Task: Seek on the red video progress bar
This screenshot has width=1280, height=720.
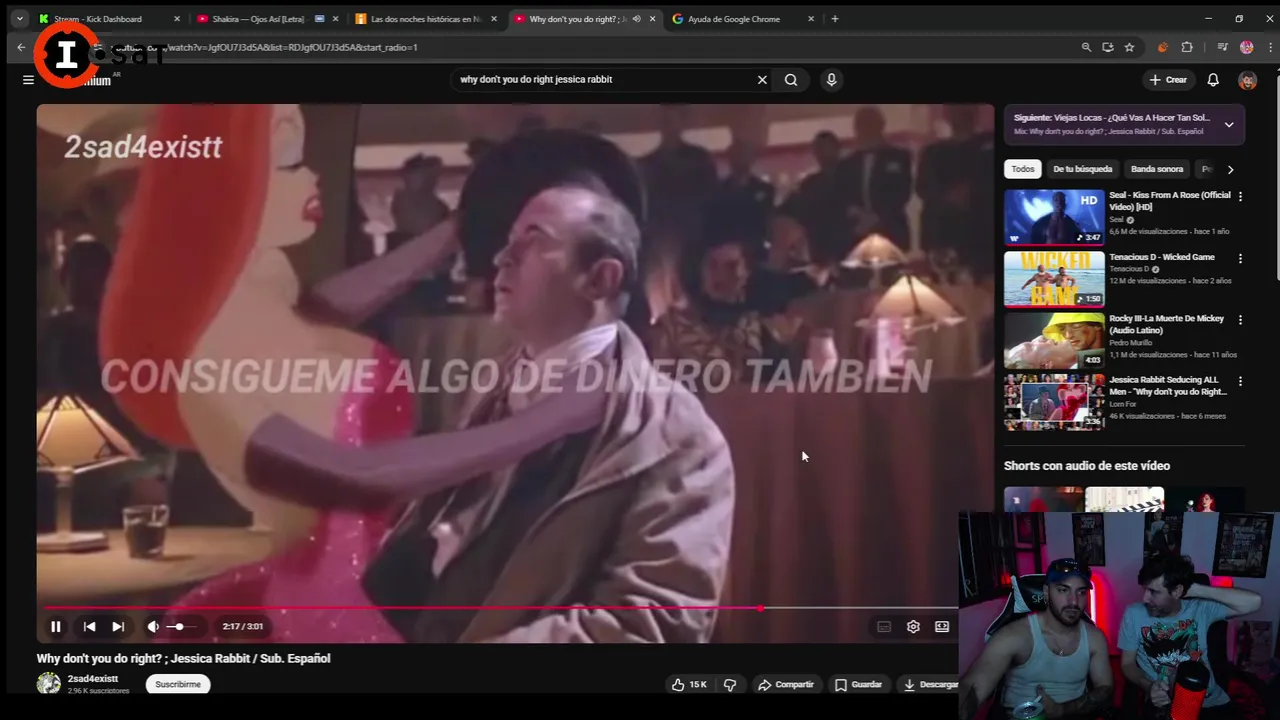Action: click(x=500, y=608)
